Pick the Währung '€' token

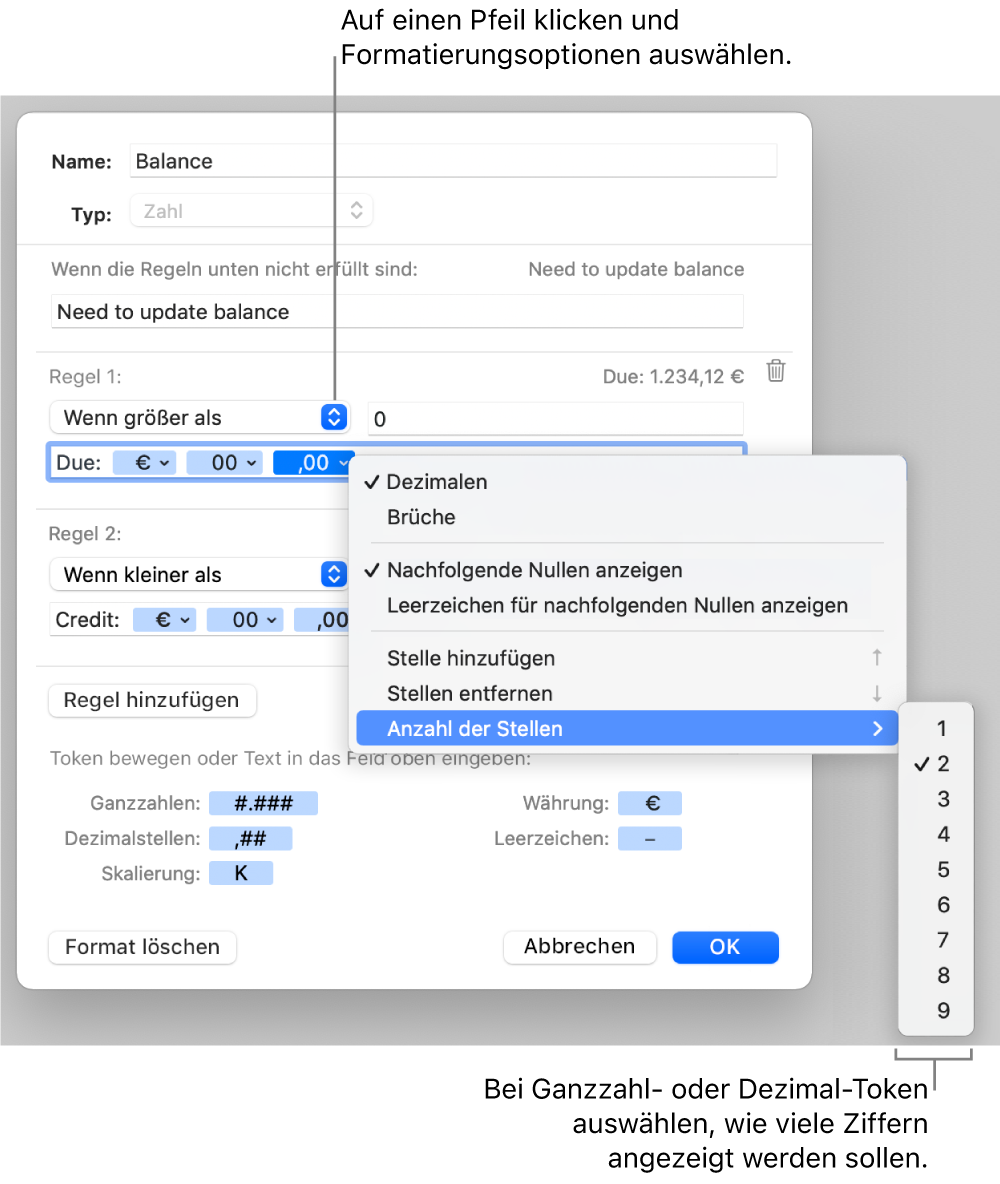650,803
